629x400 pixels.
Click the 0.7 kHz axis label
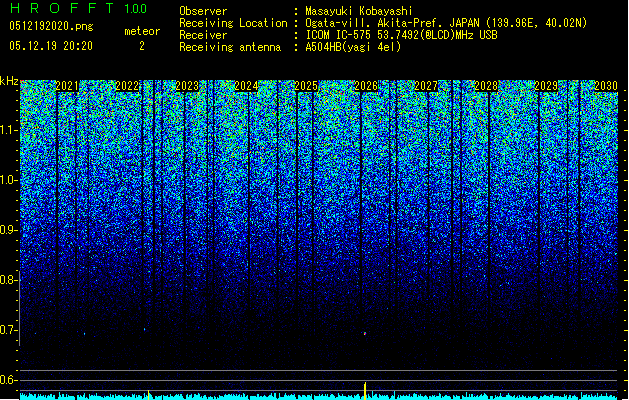[x=9, y=330]
